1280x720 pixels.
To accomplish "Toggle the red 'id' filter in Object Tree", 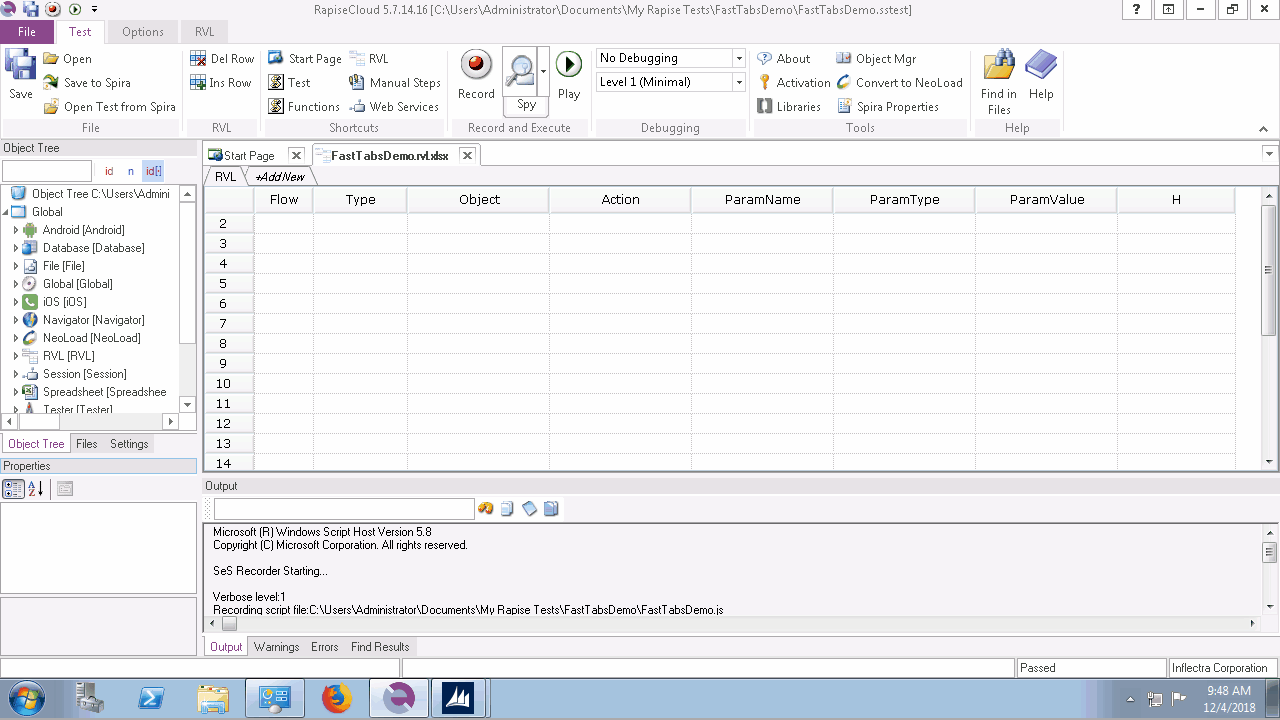I will pyautogui.click(x=109, y=171).
